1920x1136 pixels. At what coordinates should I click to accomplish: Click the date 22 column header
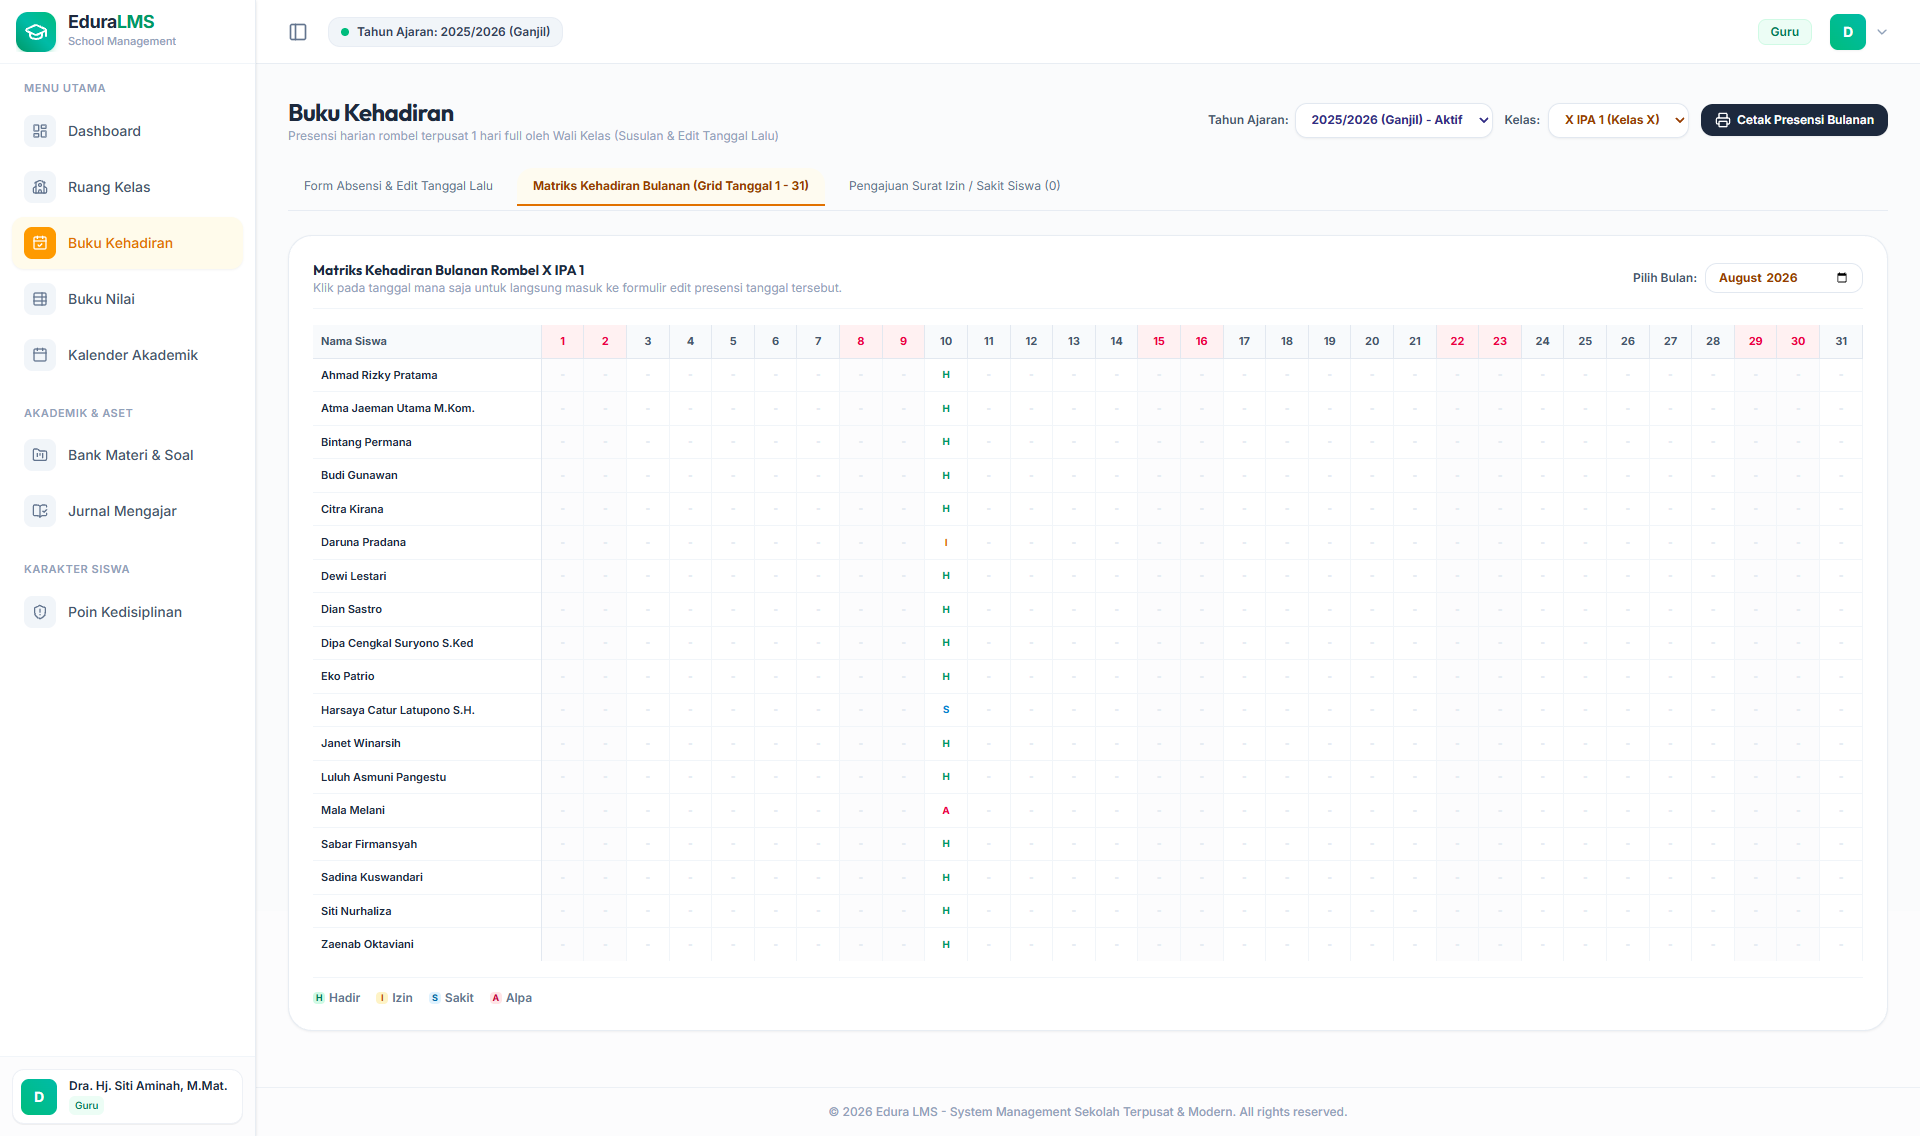point(1457,341)
